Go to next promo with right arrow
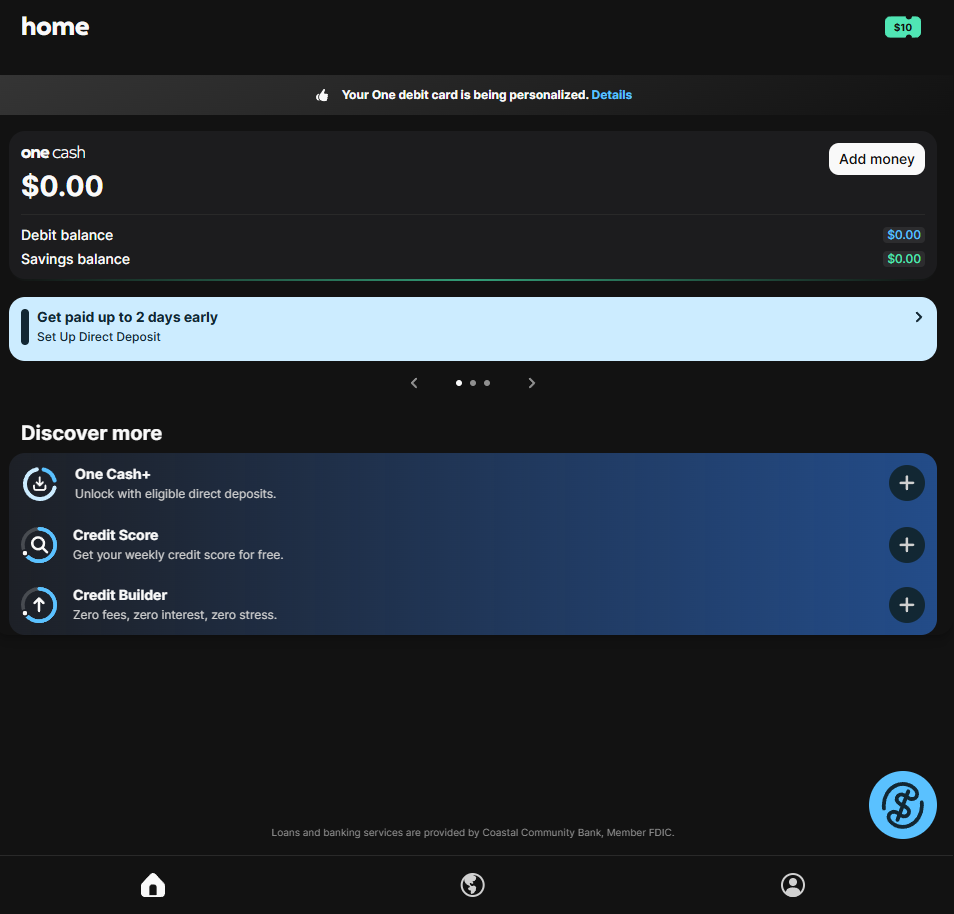 point(532,383)
